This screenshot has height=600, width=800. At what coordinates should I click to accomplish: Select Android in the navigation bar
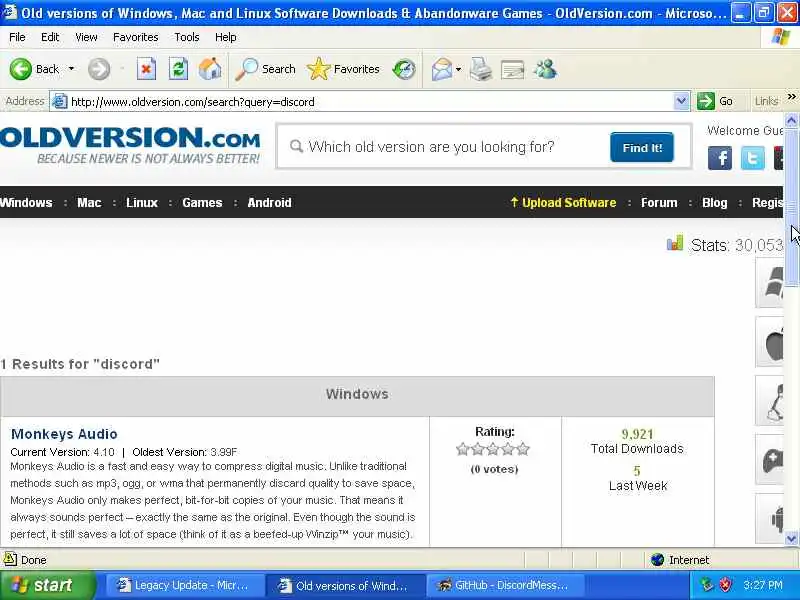tap(269, 203)
